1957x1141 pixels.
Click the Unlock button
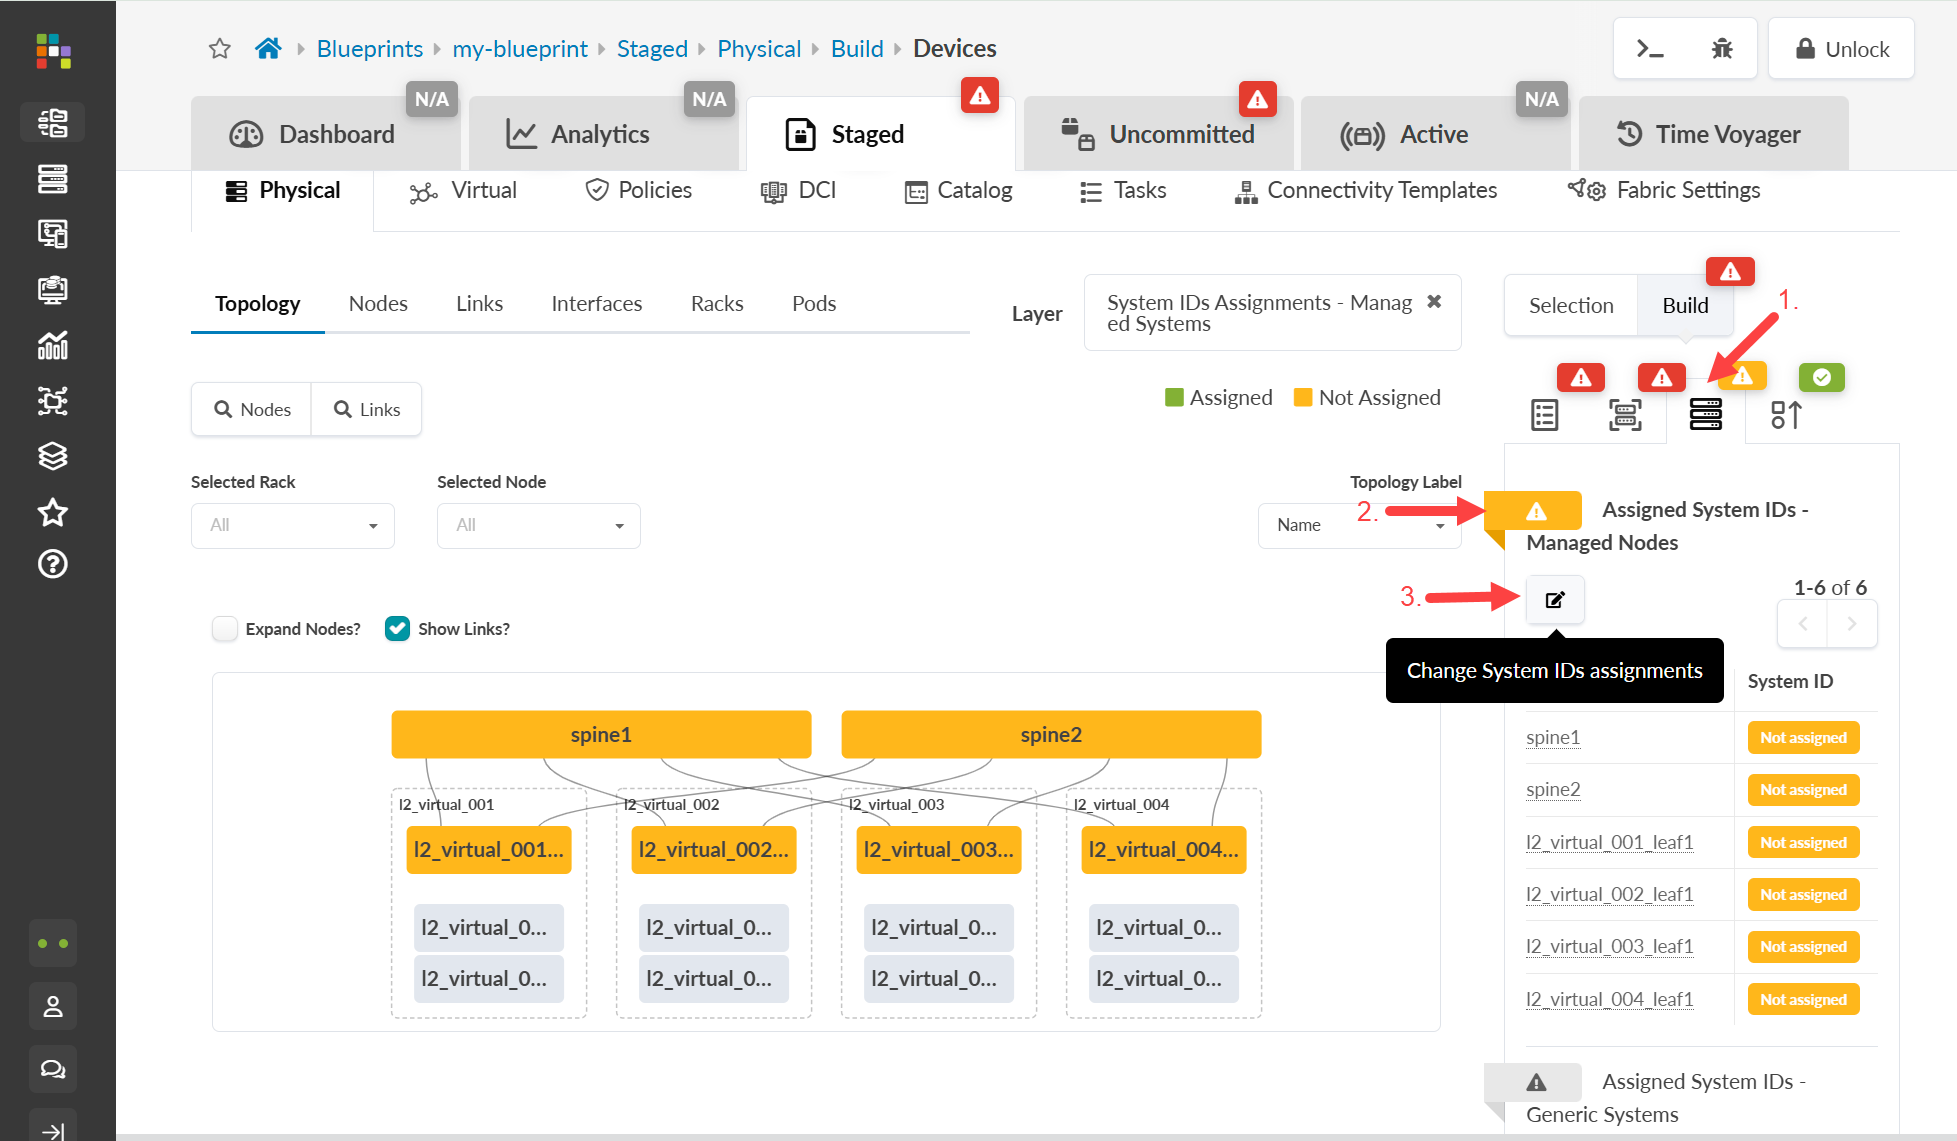point(1841,49)
